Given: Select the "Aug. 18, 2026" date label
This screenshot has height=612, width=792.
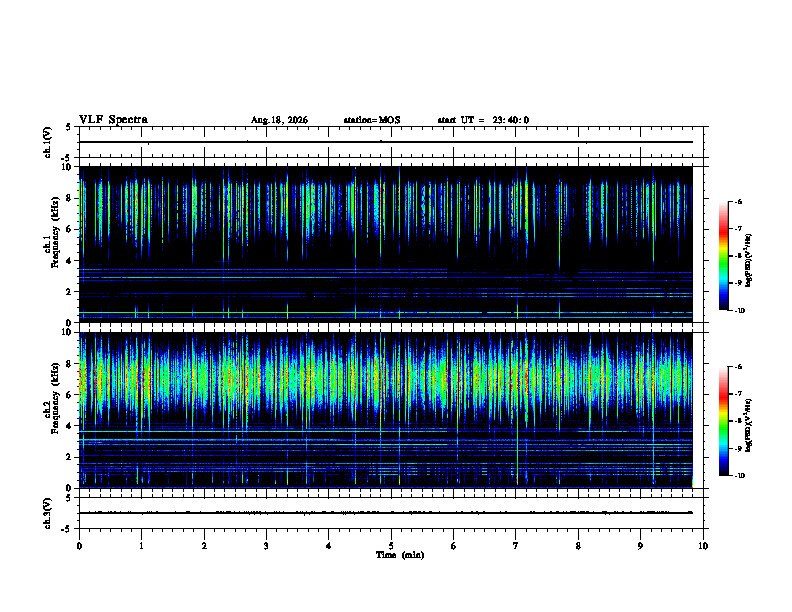Looking at the screenshot, I should (279, 120).
